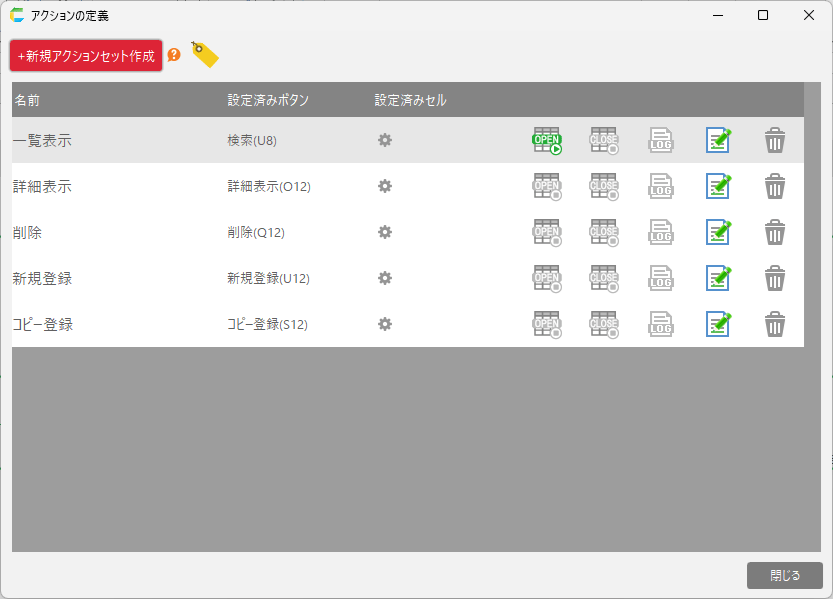The height and width of the screenshot is (599, 833).
Task: Open the LOG icon for 削除 row
Action: click(x=661, y=233)
